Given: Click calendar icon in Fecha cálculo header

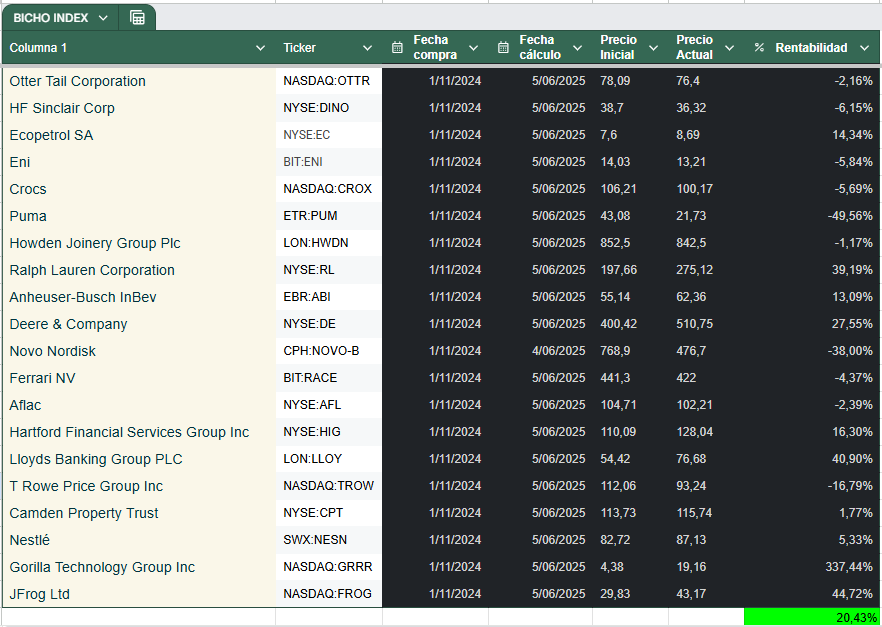Looking at the screenshot, I should point(503,48).
